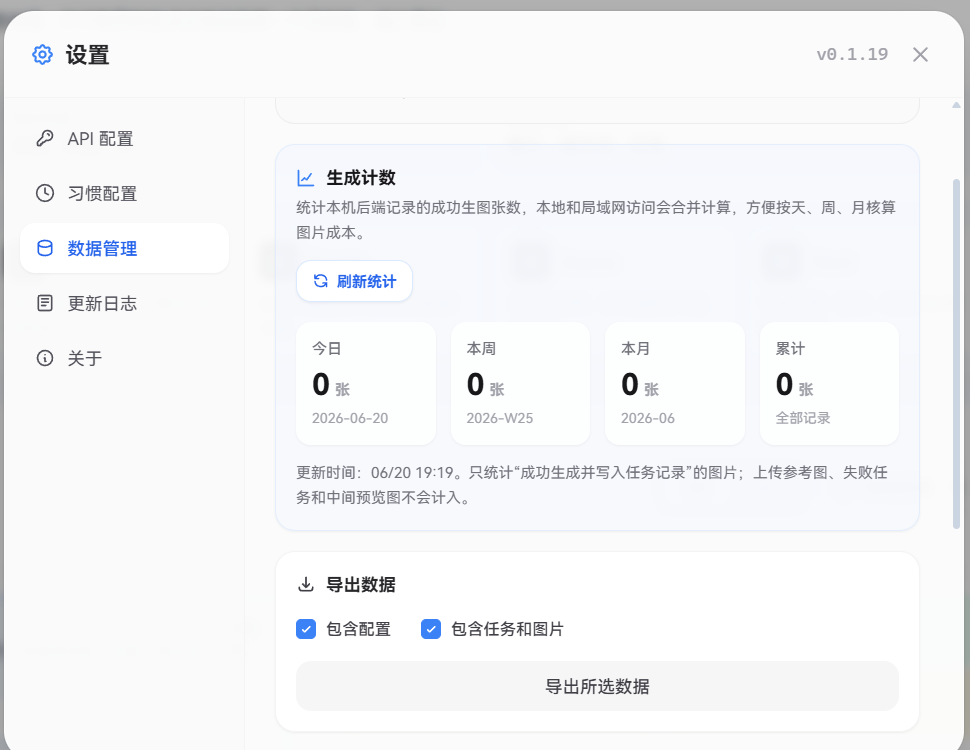Switch to 习惯配置 section
Image resolution: width=970 pixels, height=750 pixels.
click(124, 193)
